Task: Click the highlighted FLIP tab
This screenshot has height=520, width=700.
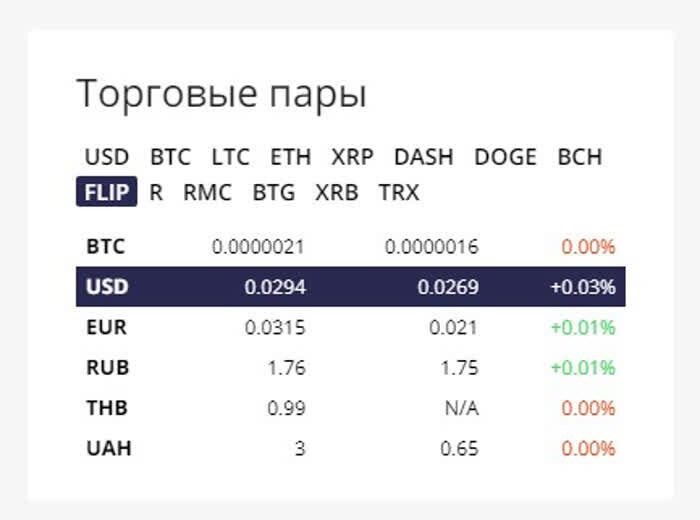Action: point(106,192)
